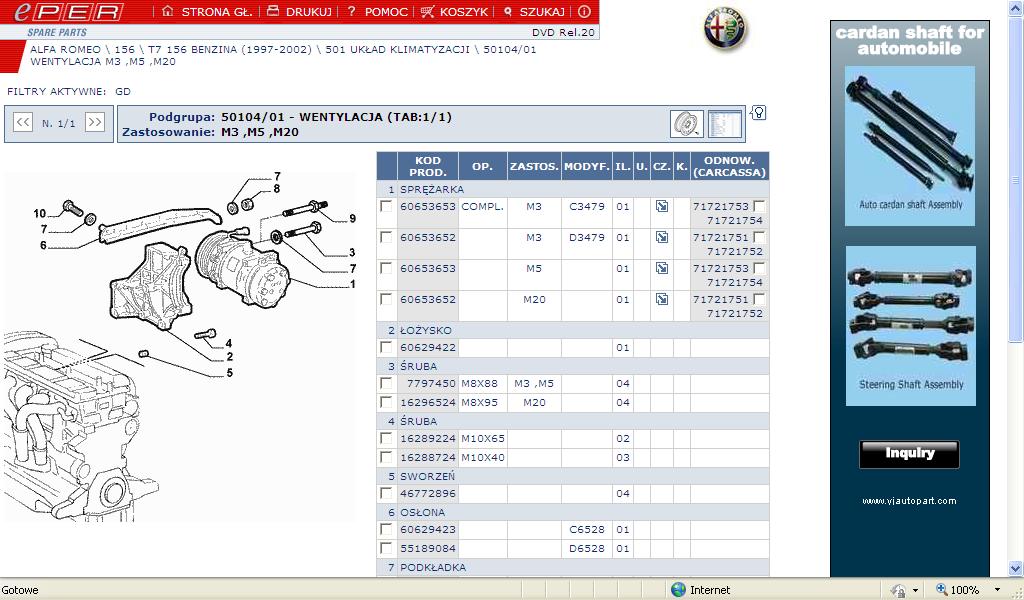Click the page scrollbar down arrow
Image resolution: width=1024 pixels, height=600 pixels.
tap(1016, 568)
